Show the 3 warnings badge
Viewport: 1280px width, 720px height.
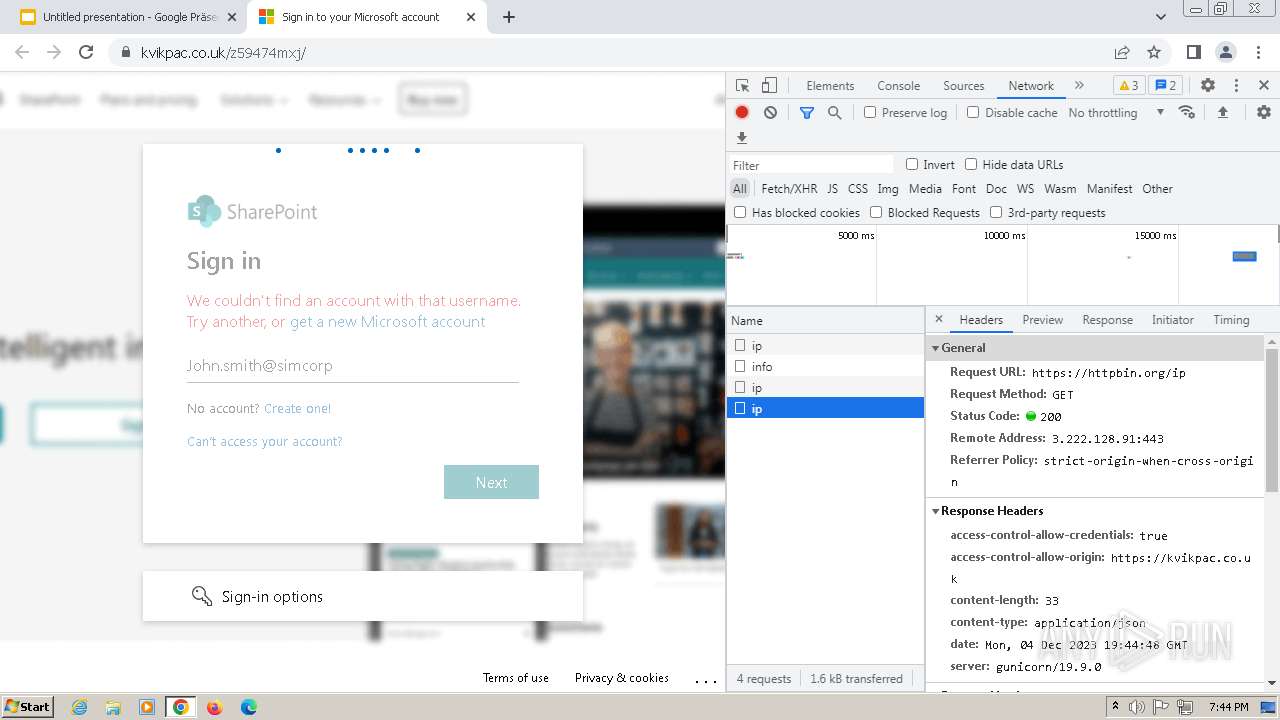tap(1127, 86)
